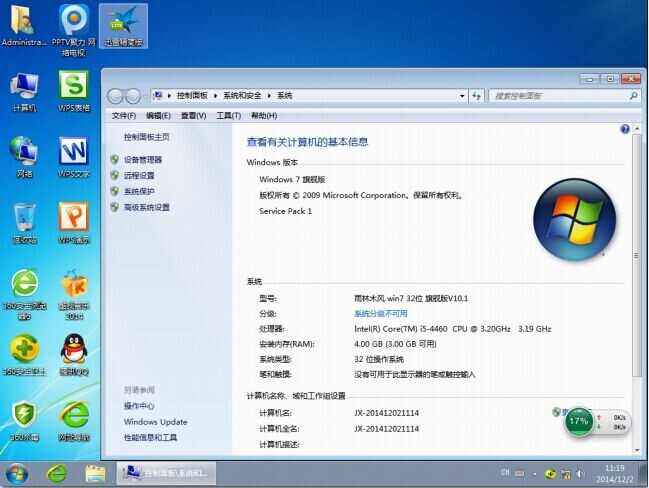The width and height of the screenshot is (649, 488).
Task: Open the 工具(T) menu
Action: 228,116
